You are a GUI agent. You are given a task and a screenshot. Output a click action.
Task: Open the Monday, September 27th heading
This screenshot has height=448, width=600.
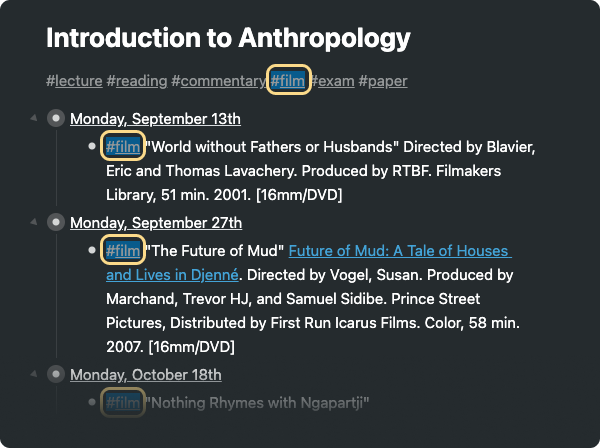tap(156, 223)
